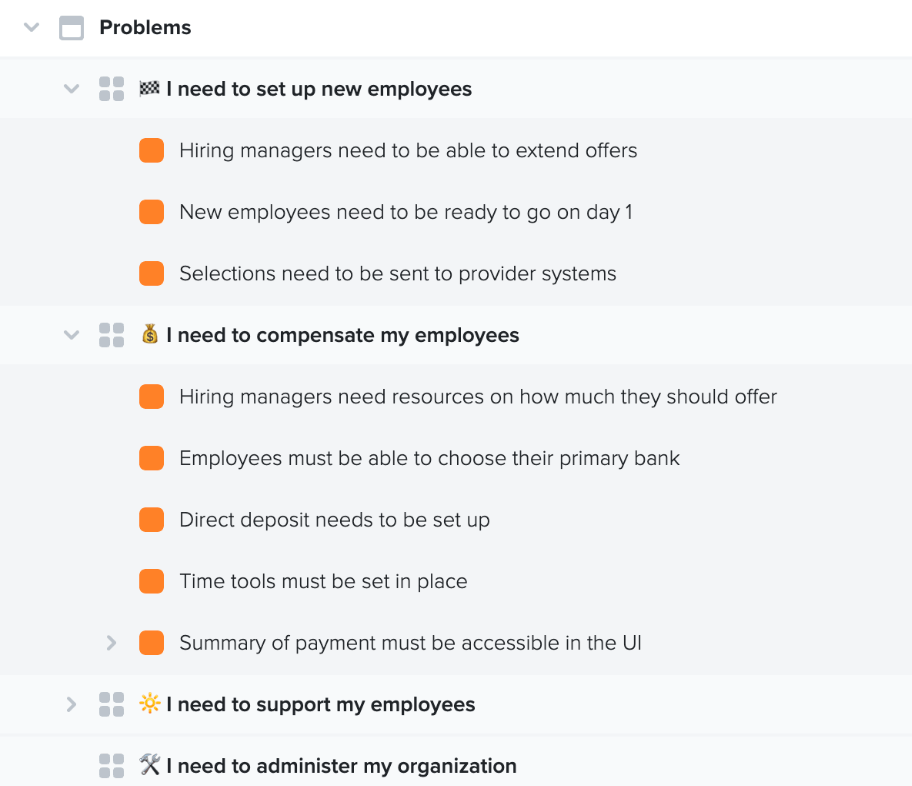Open New employees ready on day 1
This screenshot has height=786, width=912.
pos(406,212)
